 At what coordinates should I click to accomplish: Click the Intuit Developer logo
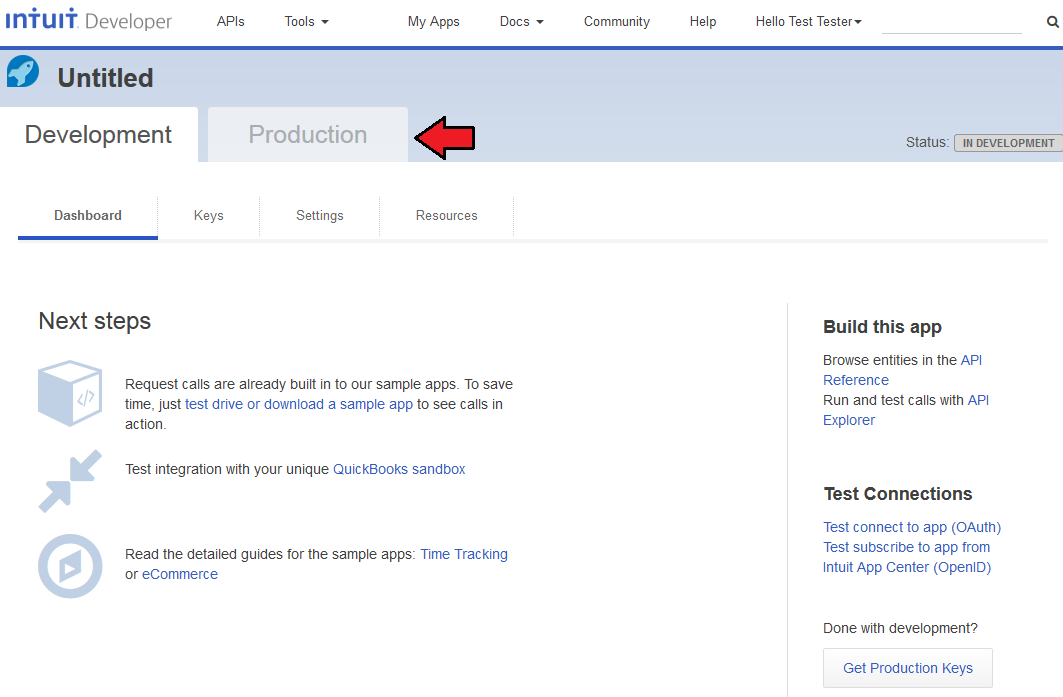pos(89,19)
